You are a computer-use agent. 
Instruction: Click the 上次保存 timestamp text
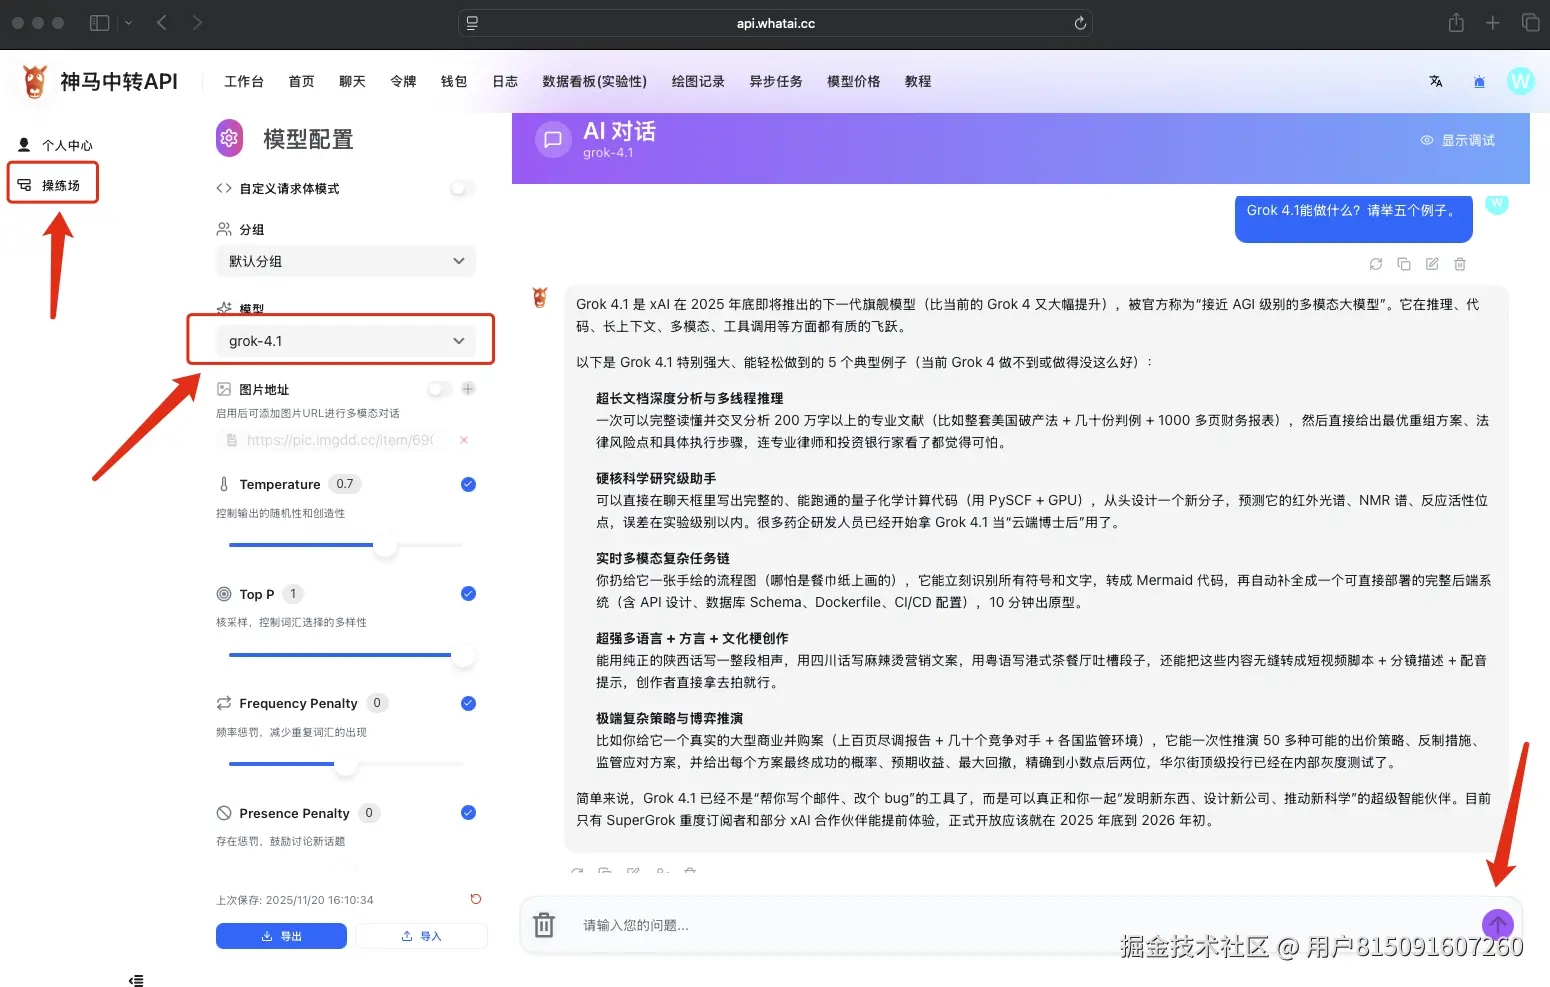click(x=295, y=900)
